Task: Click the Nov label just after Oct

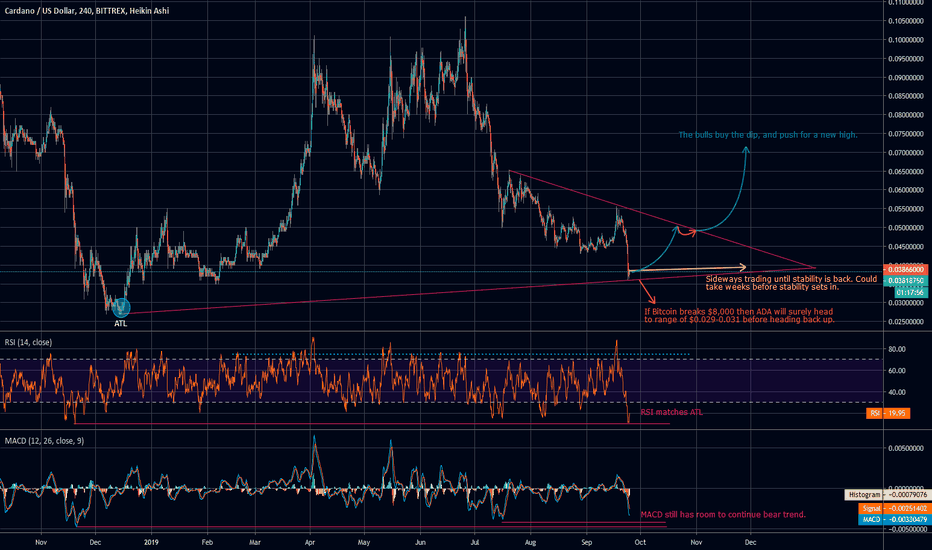Action: (x=696, y=542)
